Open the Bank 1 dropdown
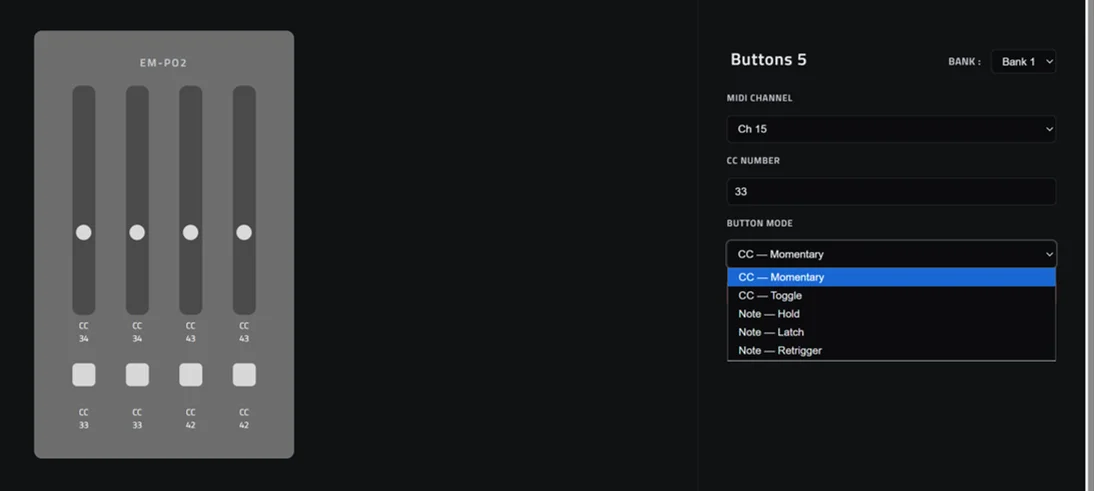This screenshot has height=491, width=1094. click(x=1023, y=61)
